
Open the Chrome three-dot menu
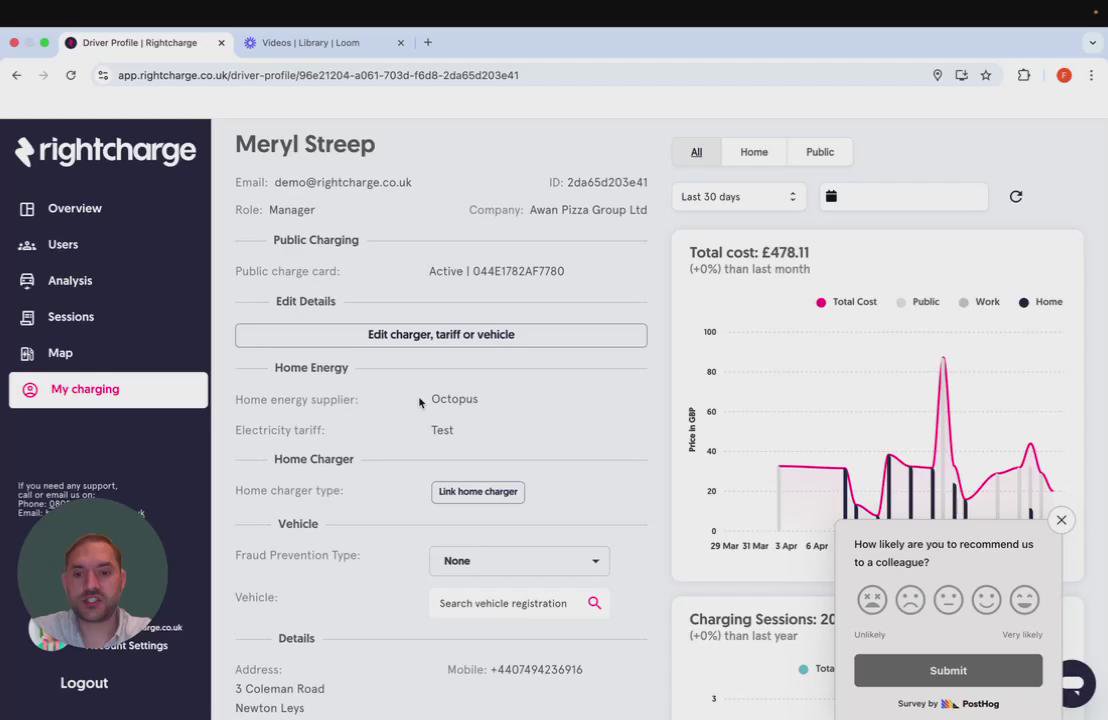[x=1091, y=75]
